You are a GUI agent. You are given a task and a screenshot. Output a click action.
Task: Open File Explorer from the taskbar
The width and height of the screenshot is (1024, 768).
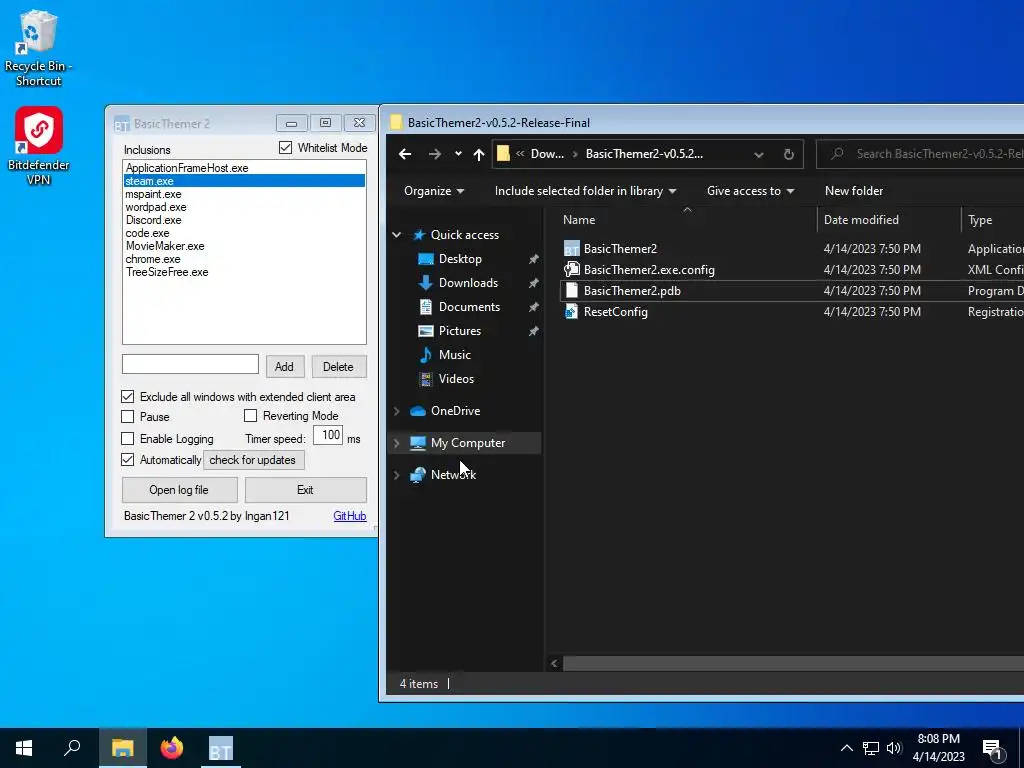[x=122, y=748]
